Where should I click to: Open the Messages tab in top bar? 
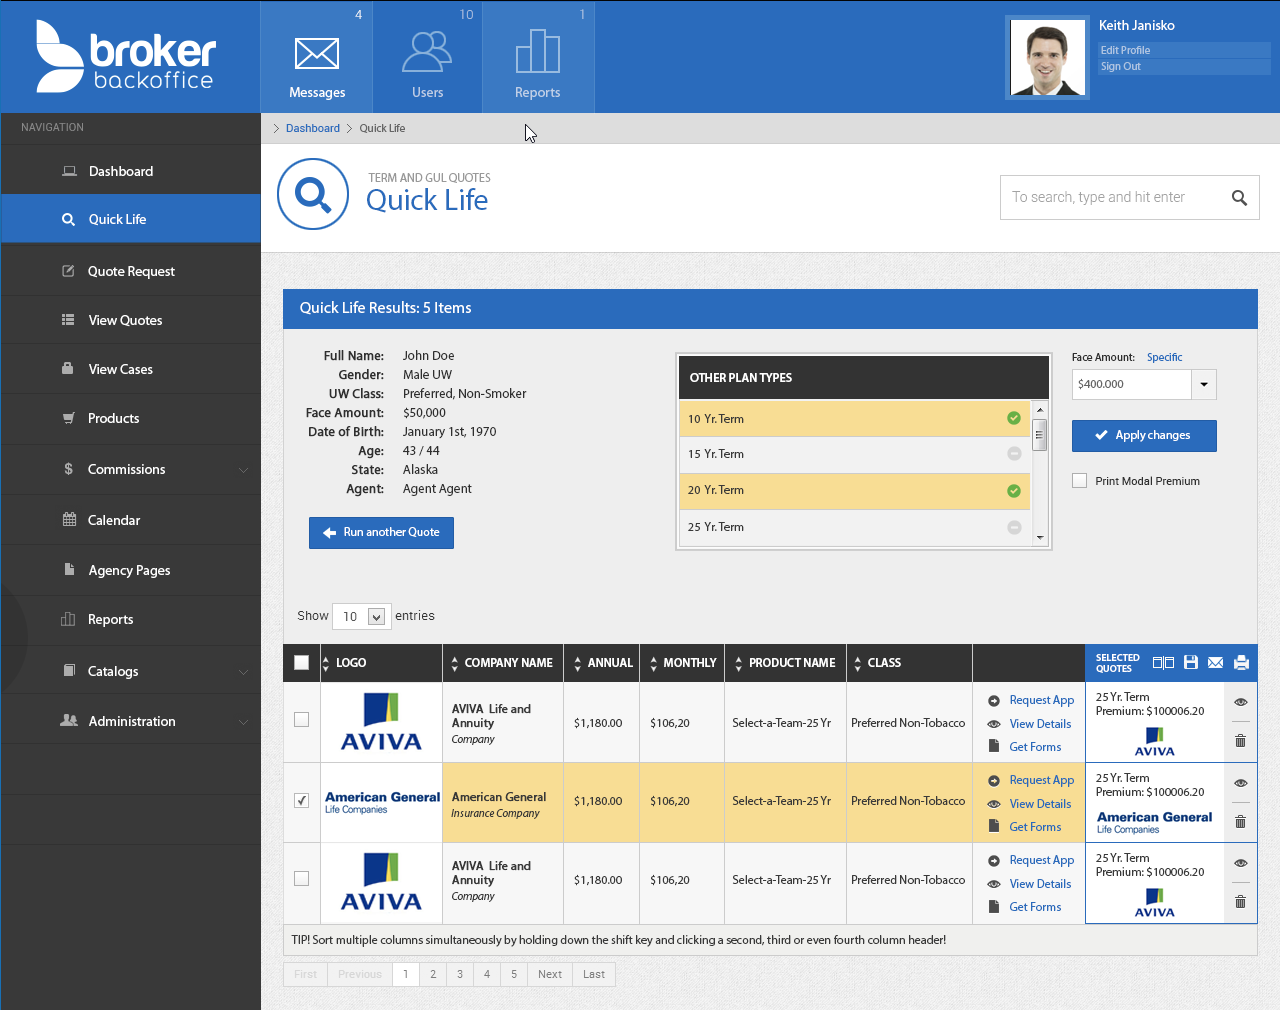pos(317,57)
